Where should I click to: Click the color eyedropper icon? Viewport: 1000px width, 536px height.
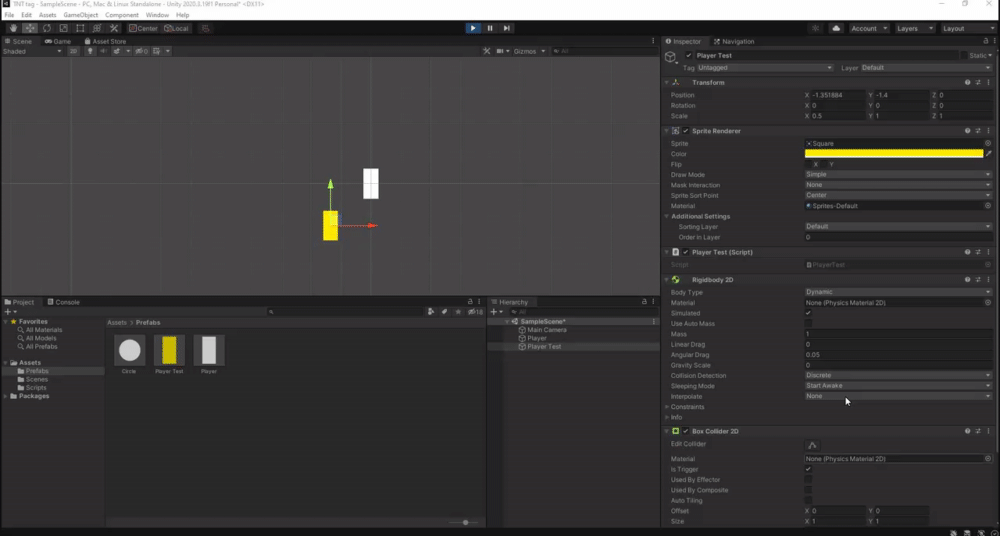pos(989,154)
